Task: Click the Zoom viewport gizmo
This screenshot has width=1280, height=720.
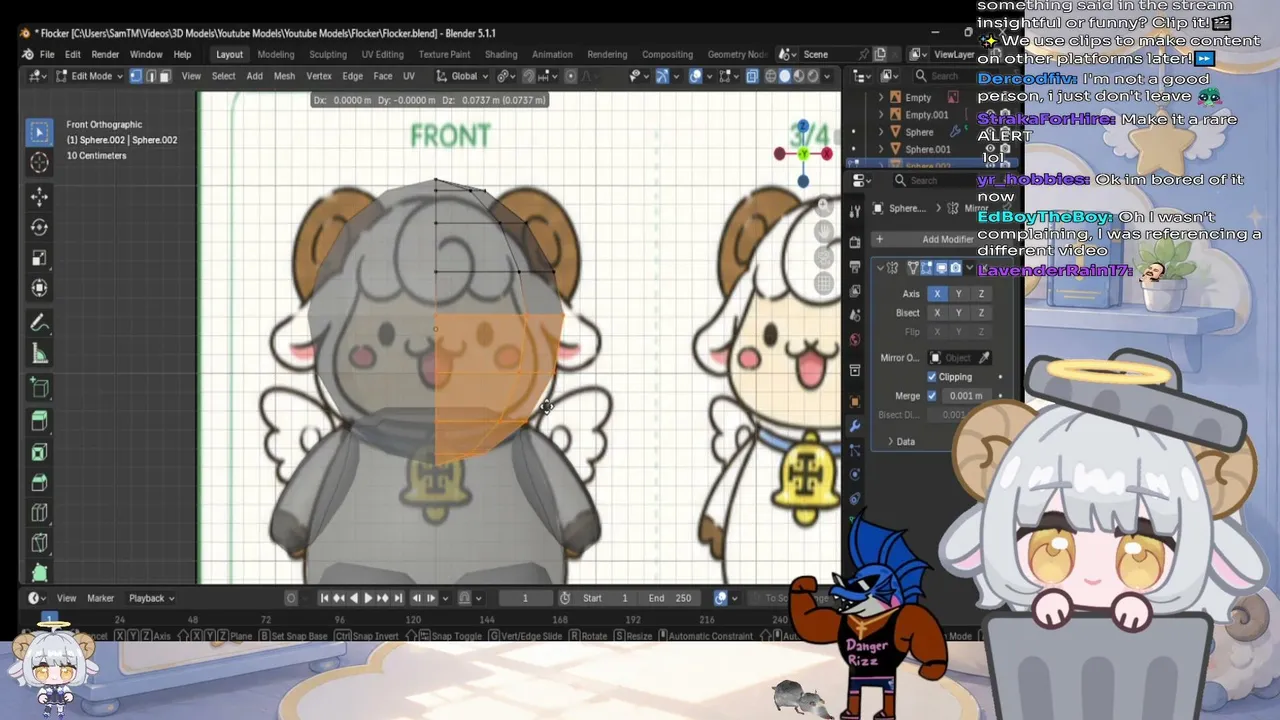Action: (824, 206)
